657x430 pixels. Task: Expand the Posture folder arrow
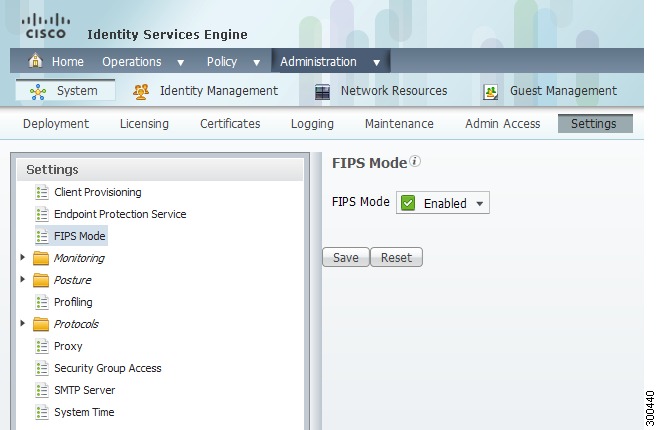[x=23, y=279]
